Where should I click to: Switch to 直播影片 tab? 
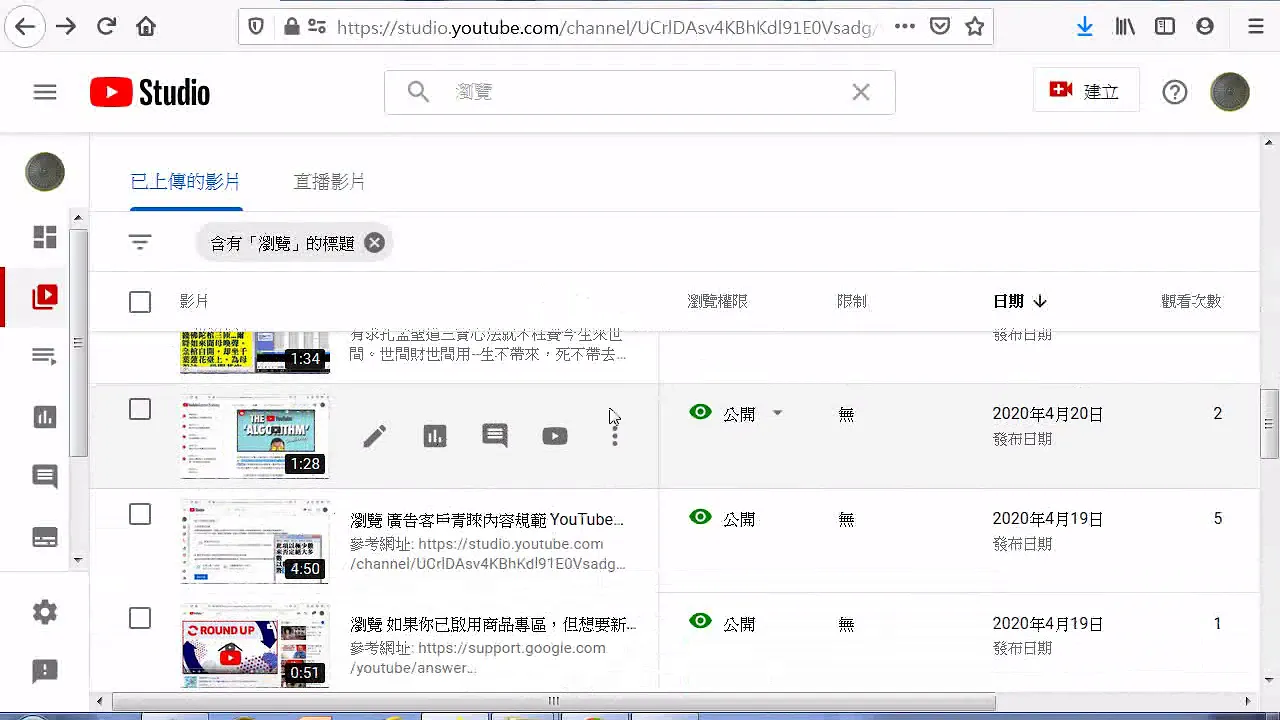(x=329, y=182)
